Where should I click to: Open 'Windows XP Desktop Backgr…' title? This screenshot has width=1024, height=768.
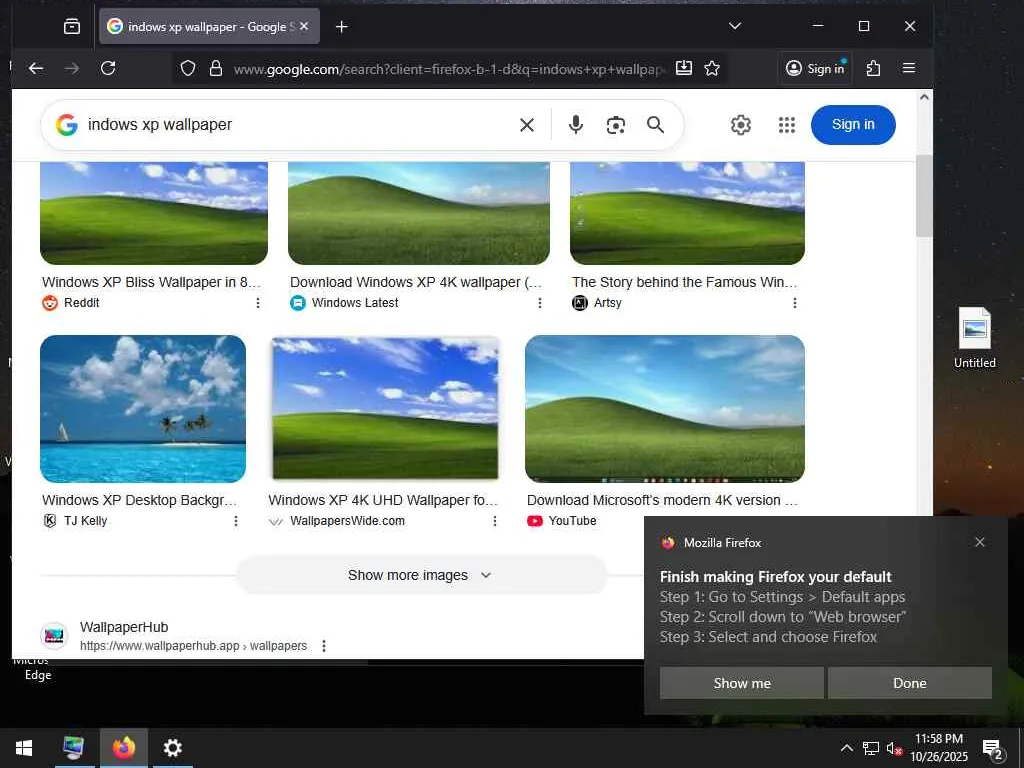(x=139, y=500)
